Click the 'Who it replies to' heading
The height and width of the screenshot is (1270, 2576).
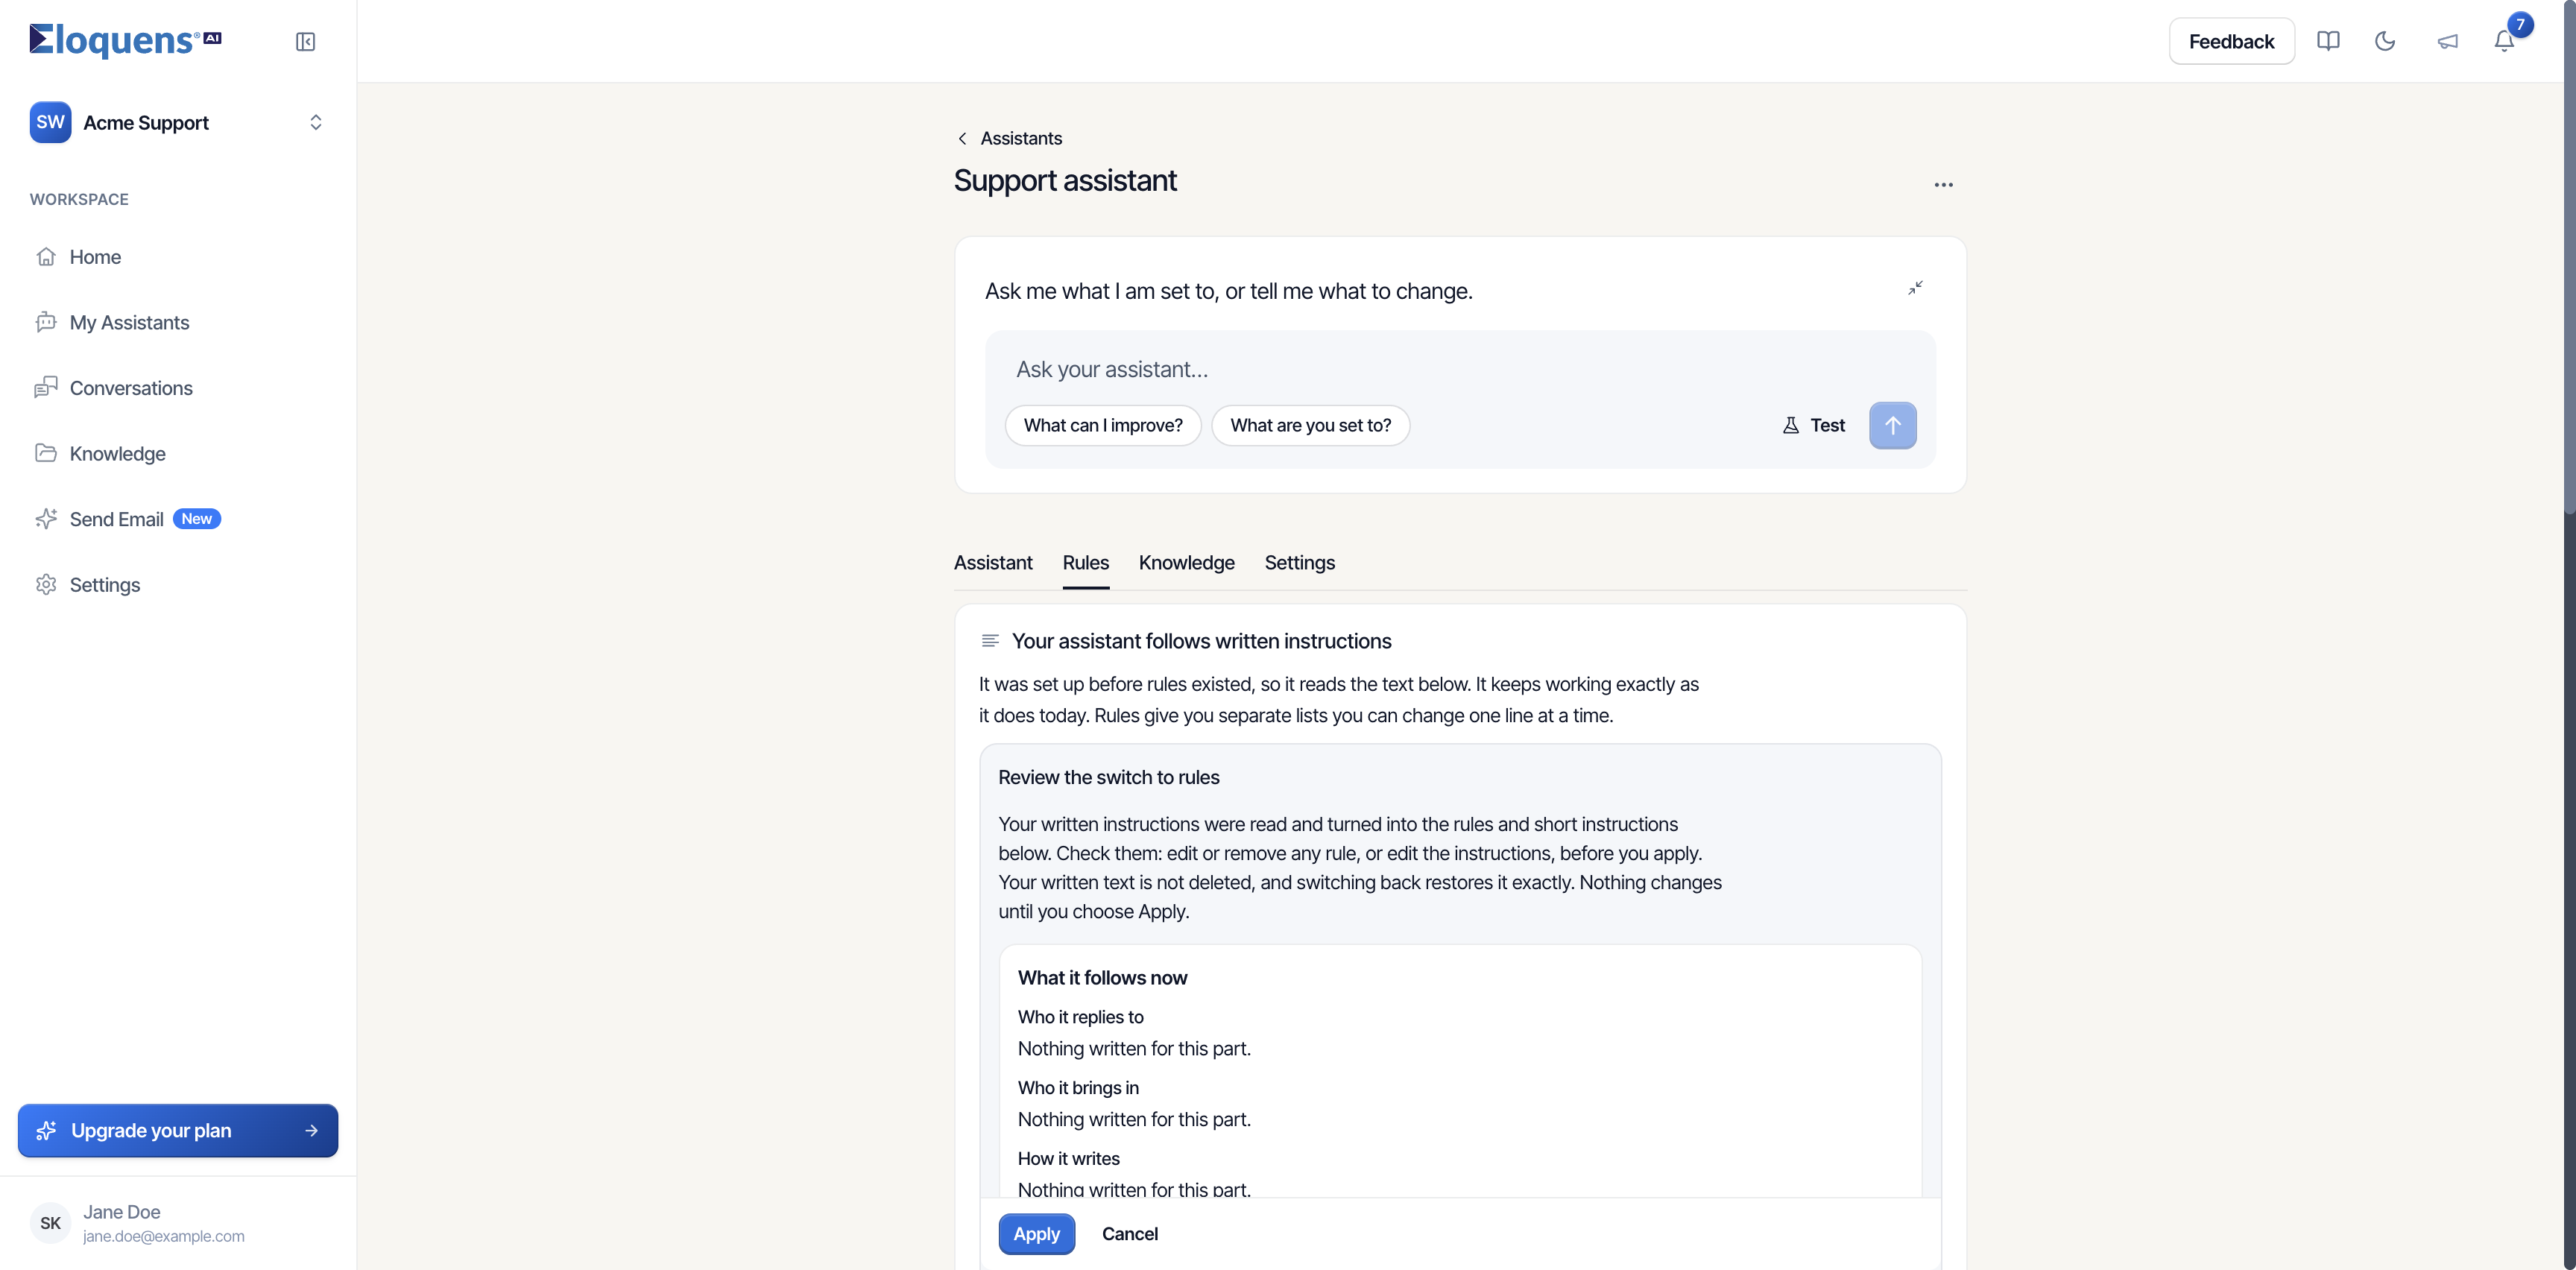pos(1080,1017)
